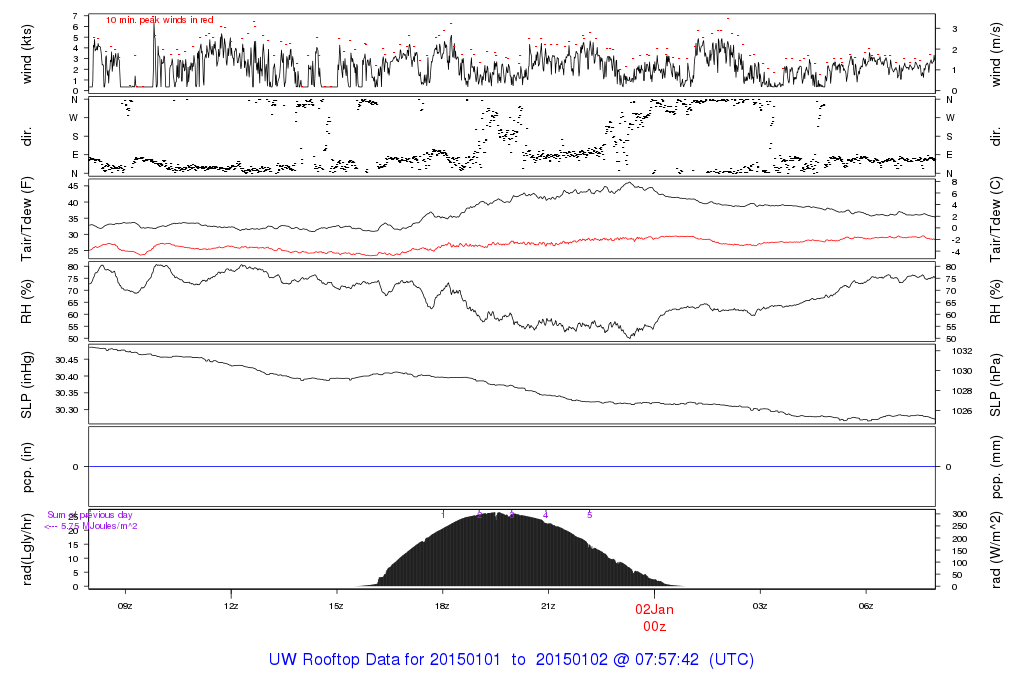Screen dimensions: 1024x700
Task: Select the '1030' hPa tick value
Action: [962, 371]
